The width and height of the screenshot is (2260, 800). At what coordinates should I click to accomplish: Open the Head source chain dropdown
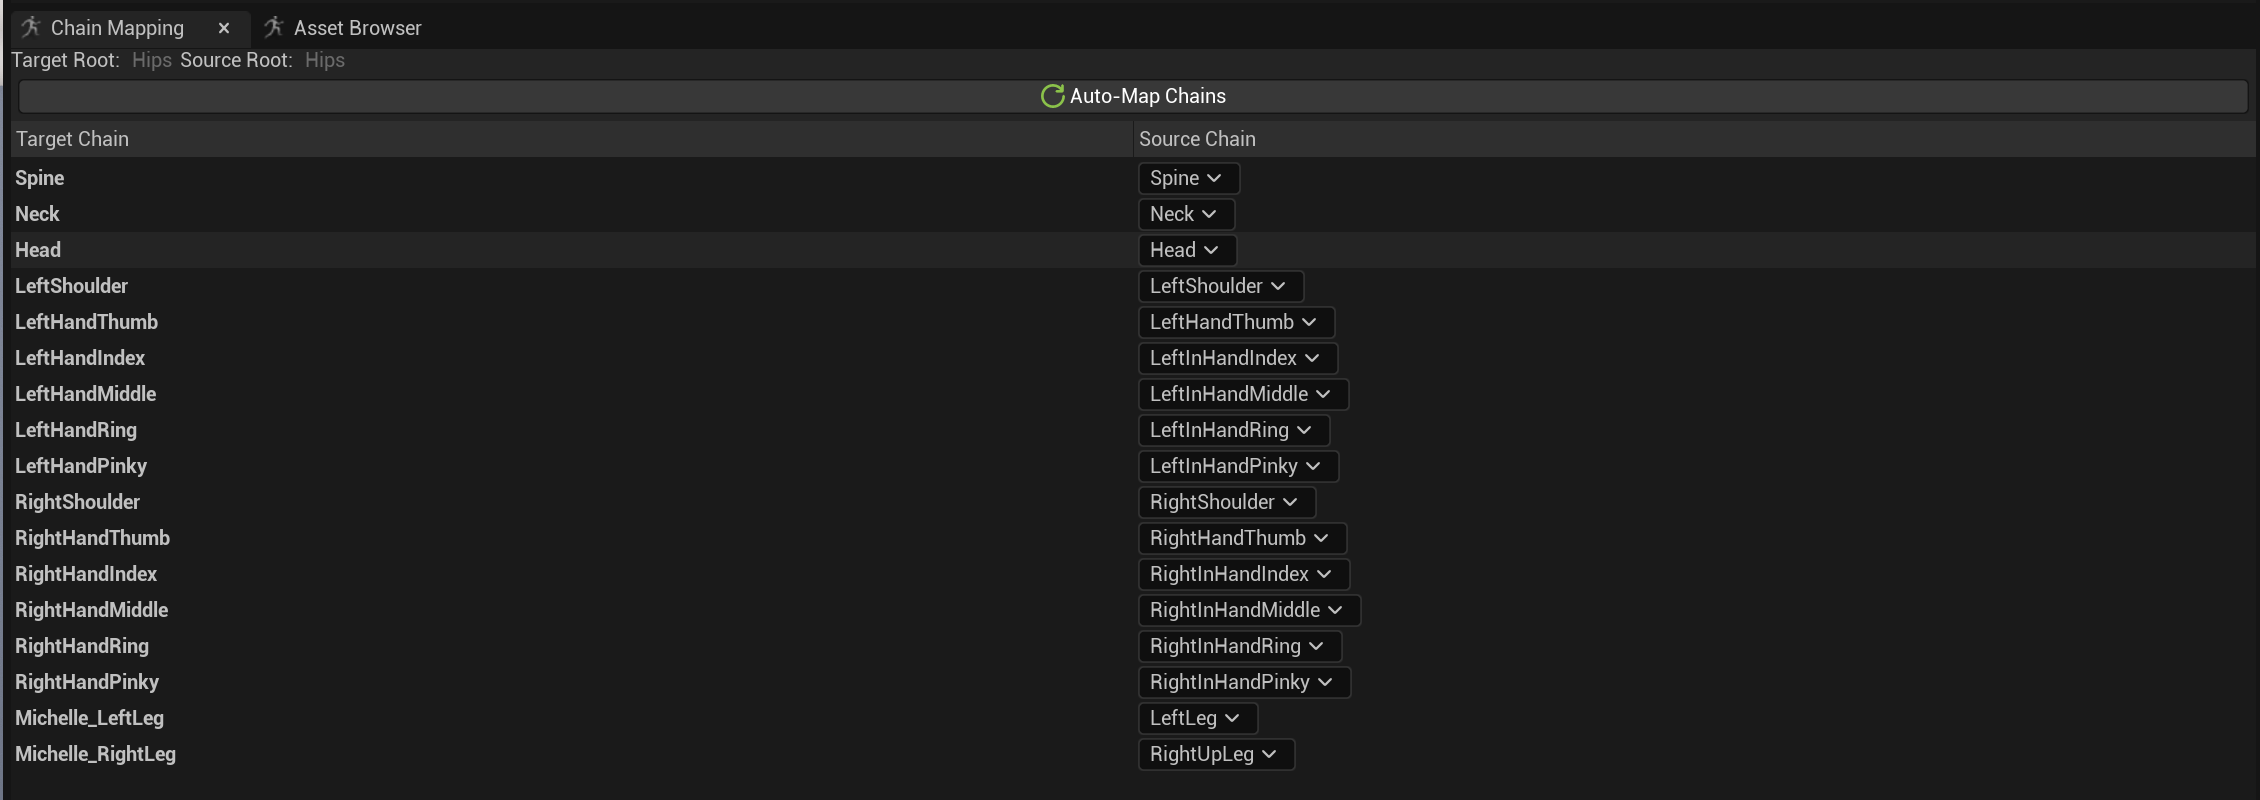pyautogui.click(x=1188, y=250)
